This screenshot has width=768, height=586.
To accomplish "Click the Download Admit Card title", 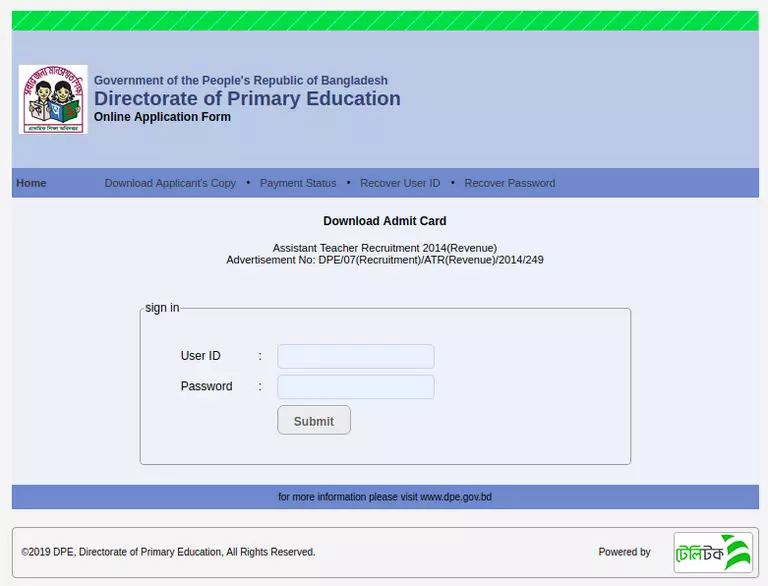I will (x=384, y=221).
